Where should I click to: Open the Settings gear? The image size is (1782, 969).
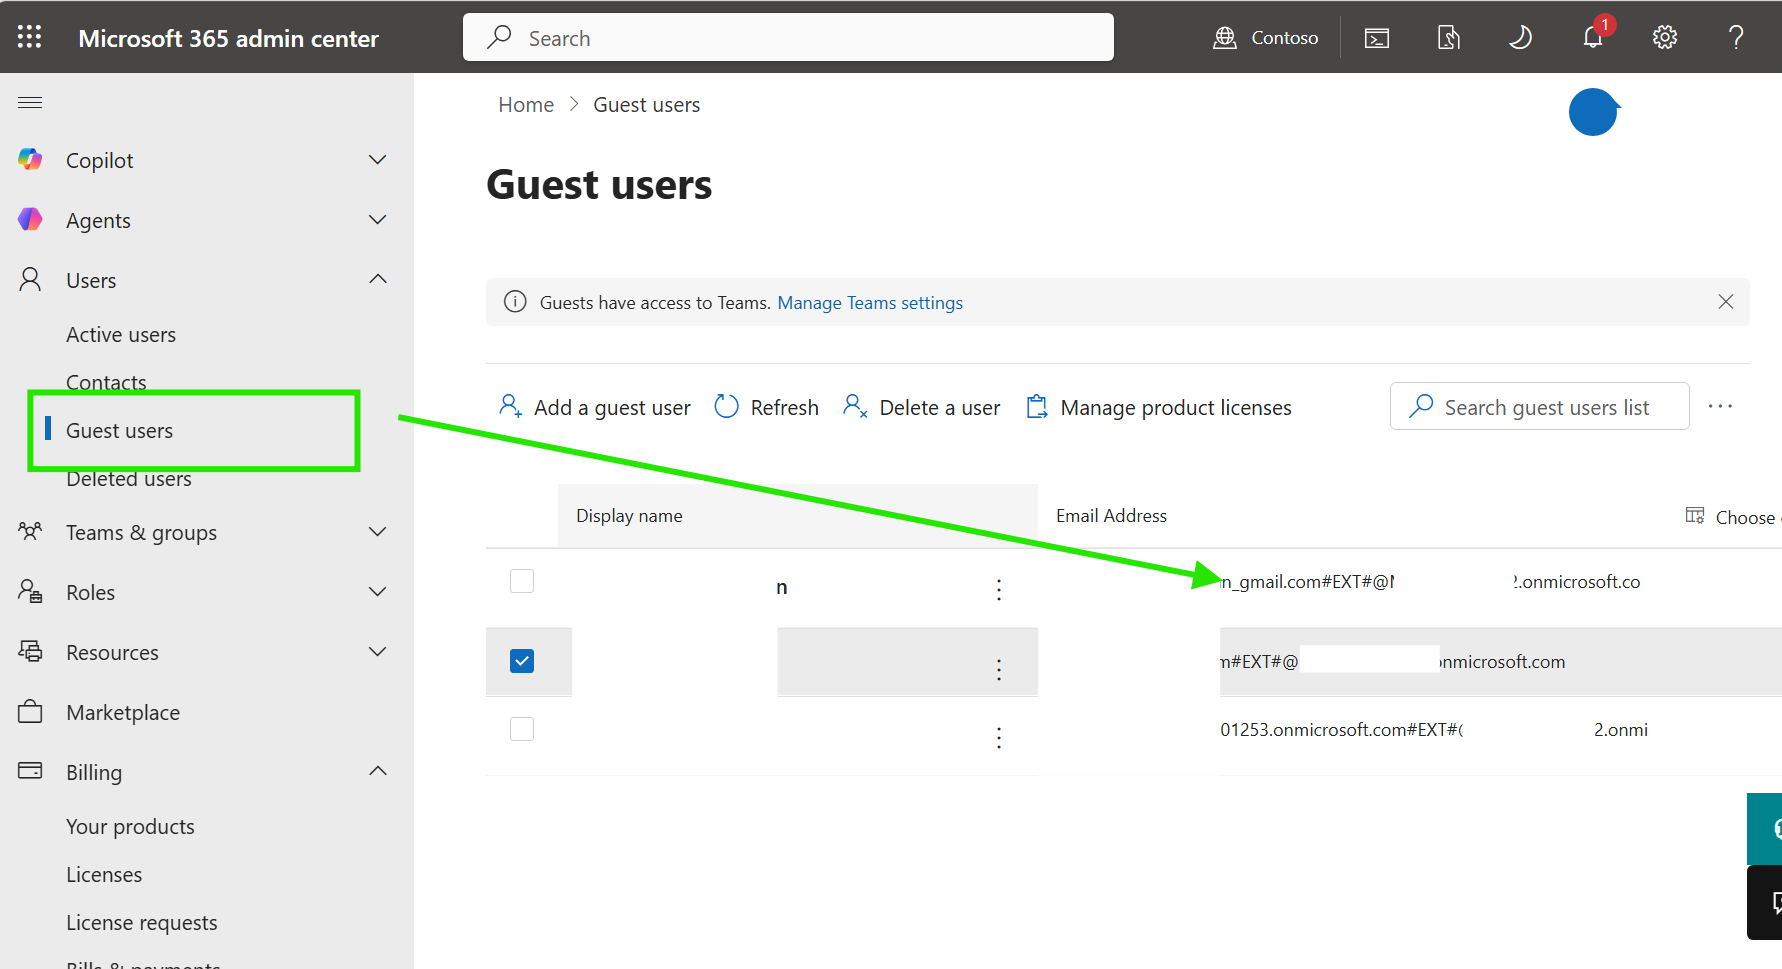pos(1665,38)
